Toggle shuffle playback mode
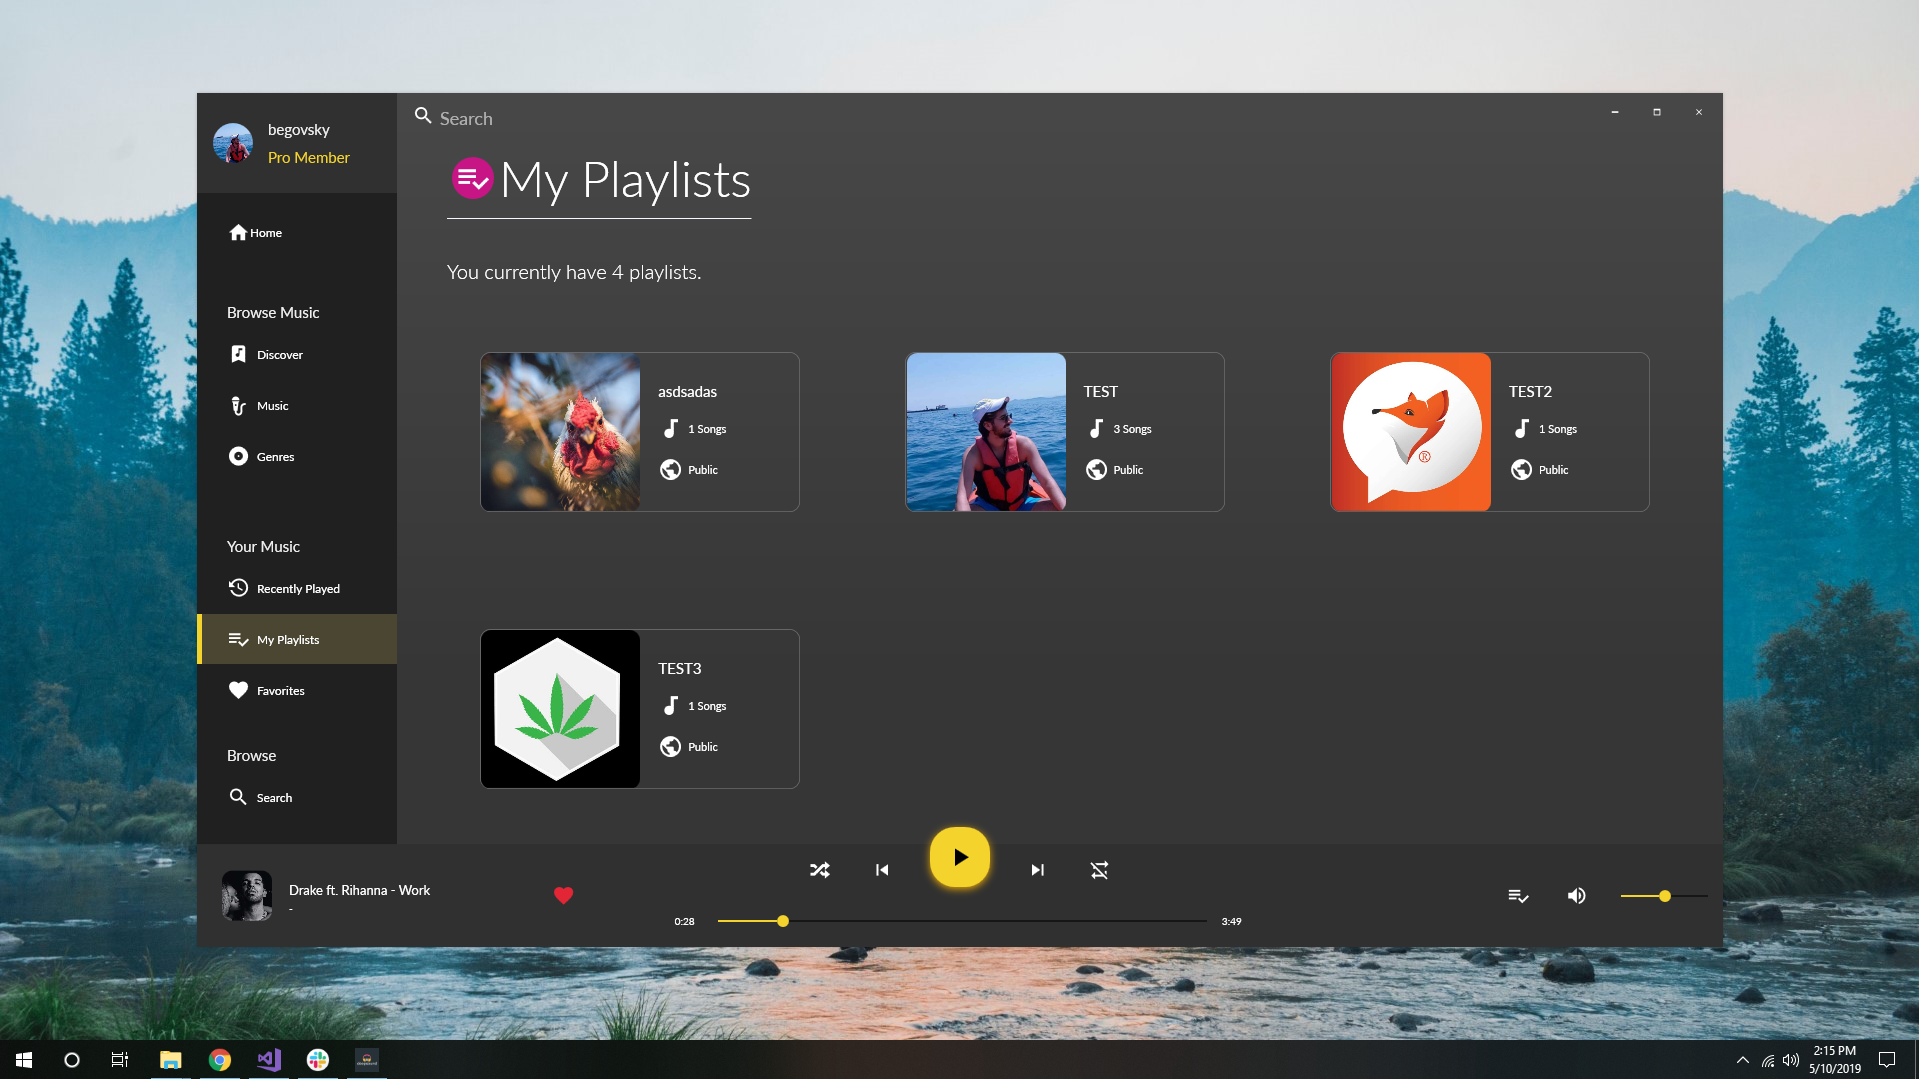Screen dimensions: 1919x1079 [819, 870]
